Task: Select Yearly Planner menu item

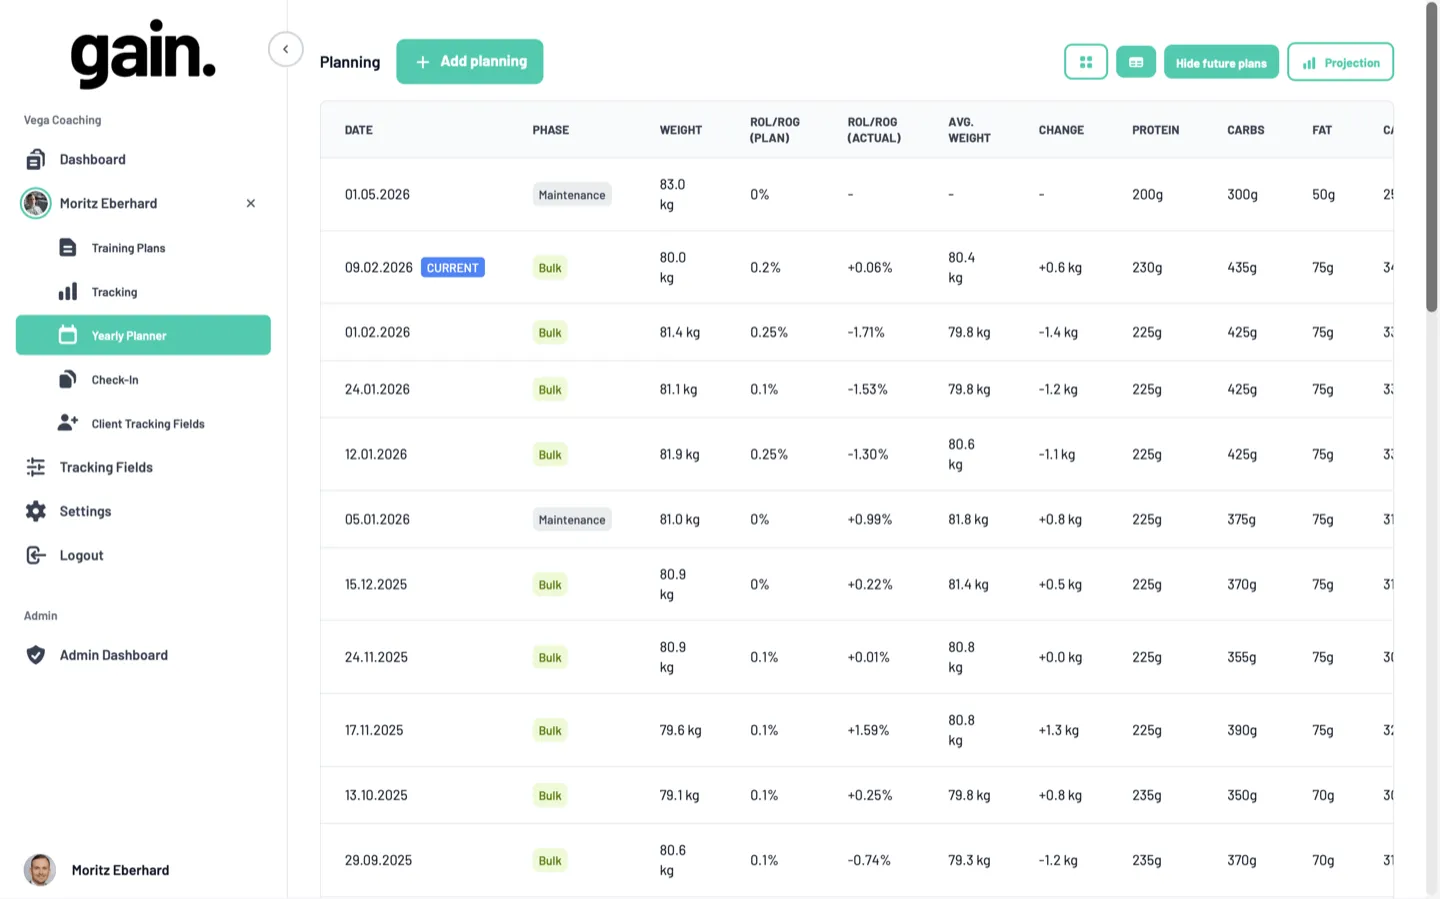Action: pyautogui.click(x=143, y=335)
